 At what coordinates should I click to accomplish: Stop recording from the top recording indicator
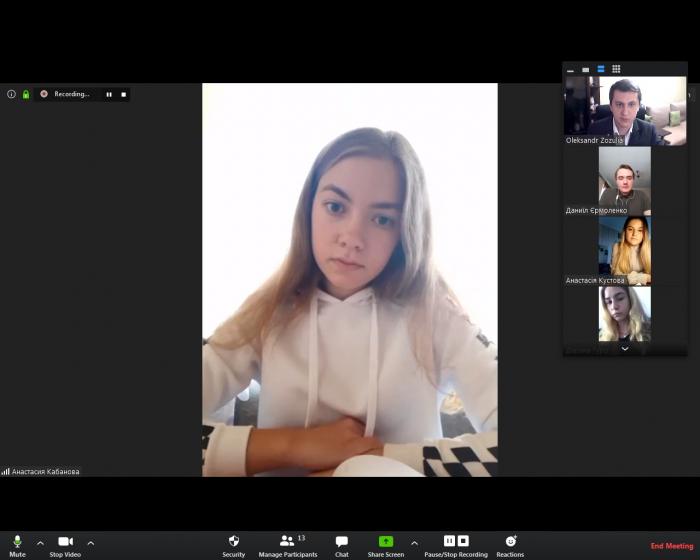point(124,94)
